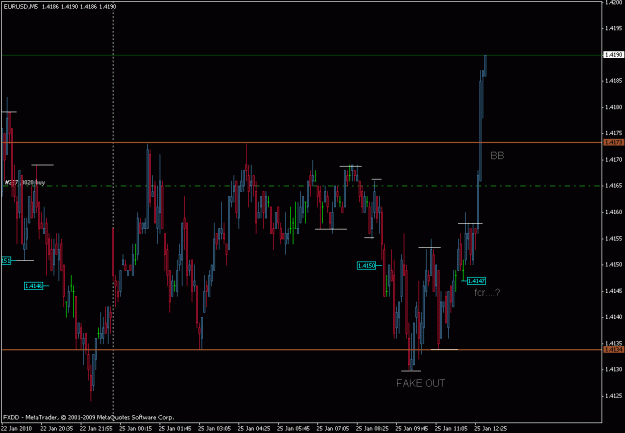The width and height of the screenshot is (625, 433).
Task: Click the fcr....? text annotation
Action: point(487,293)
